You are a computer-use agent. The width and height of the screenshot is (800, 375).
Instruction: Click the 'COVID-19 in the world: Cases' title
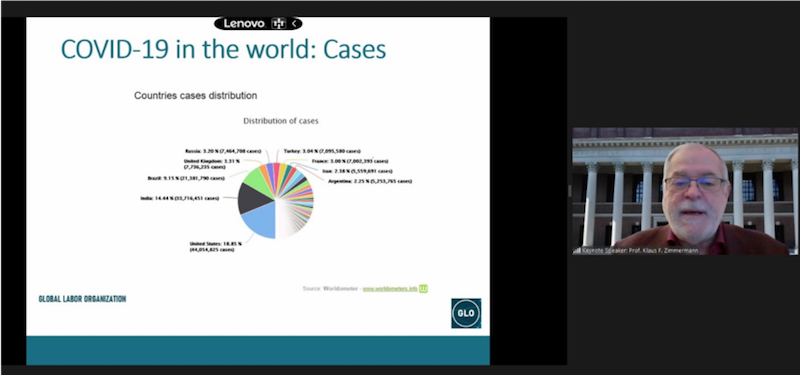click(223, 49)
